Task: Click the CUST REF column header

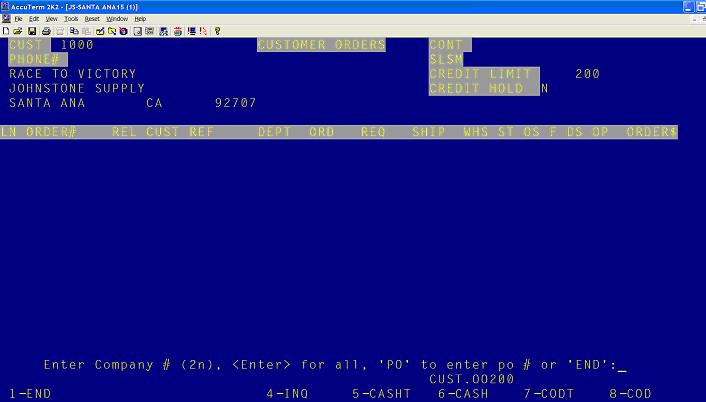Action: tap(180, 132)
